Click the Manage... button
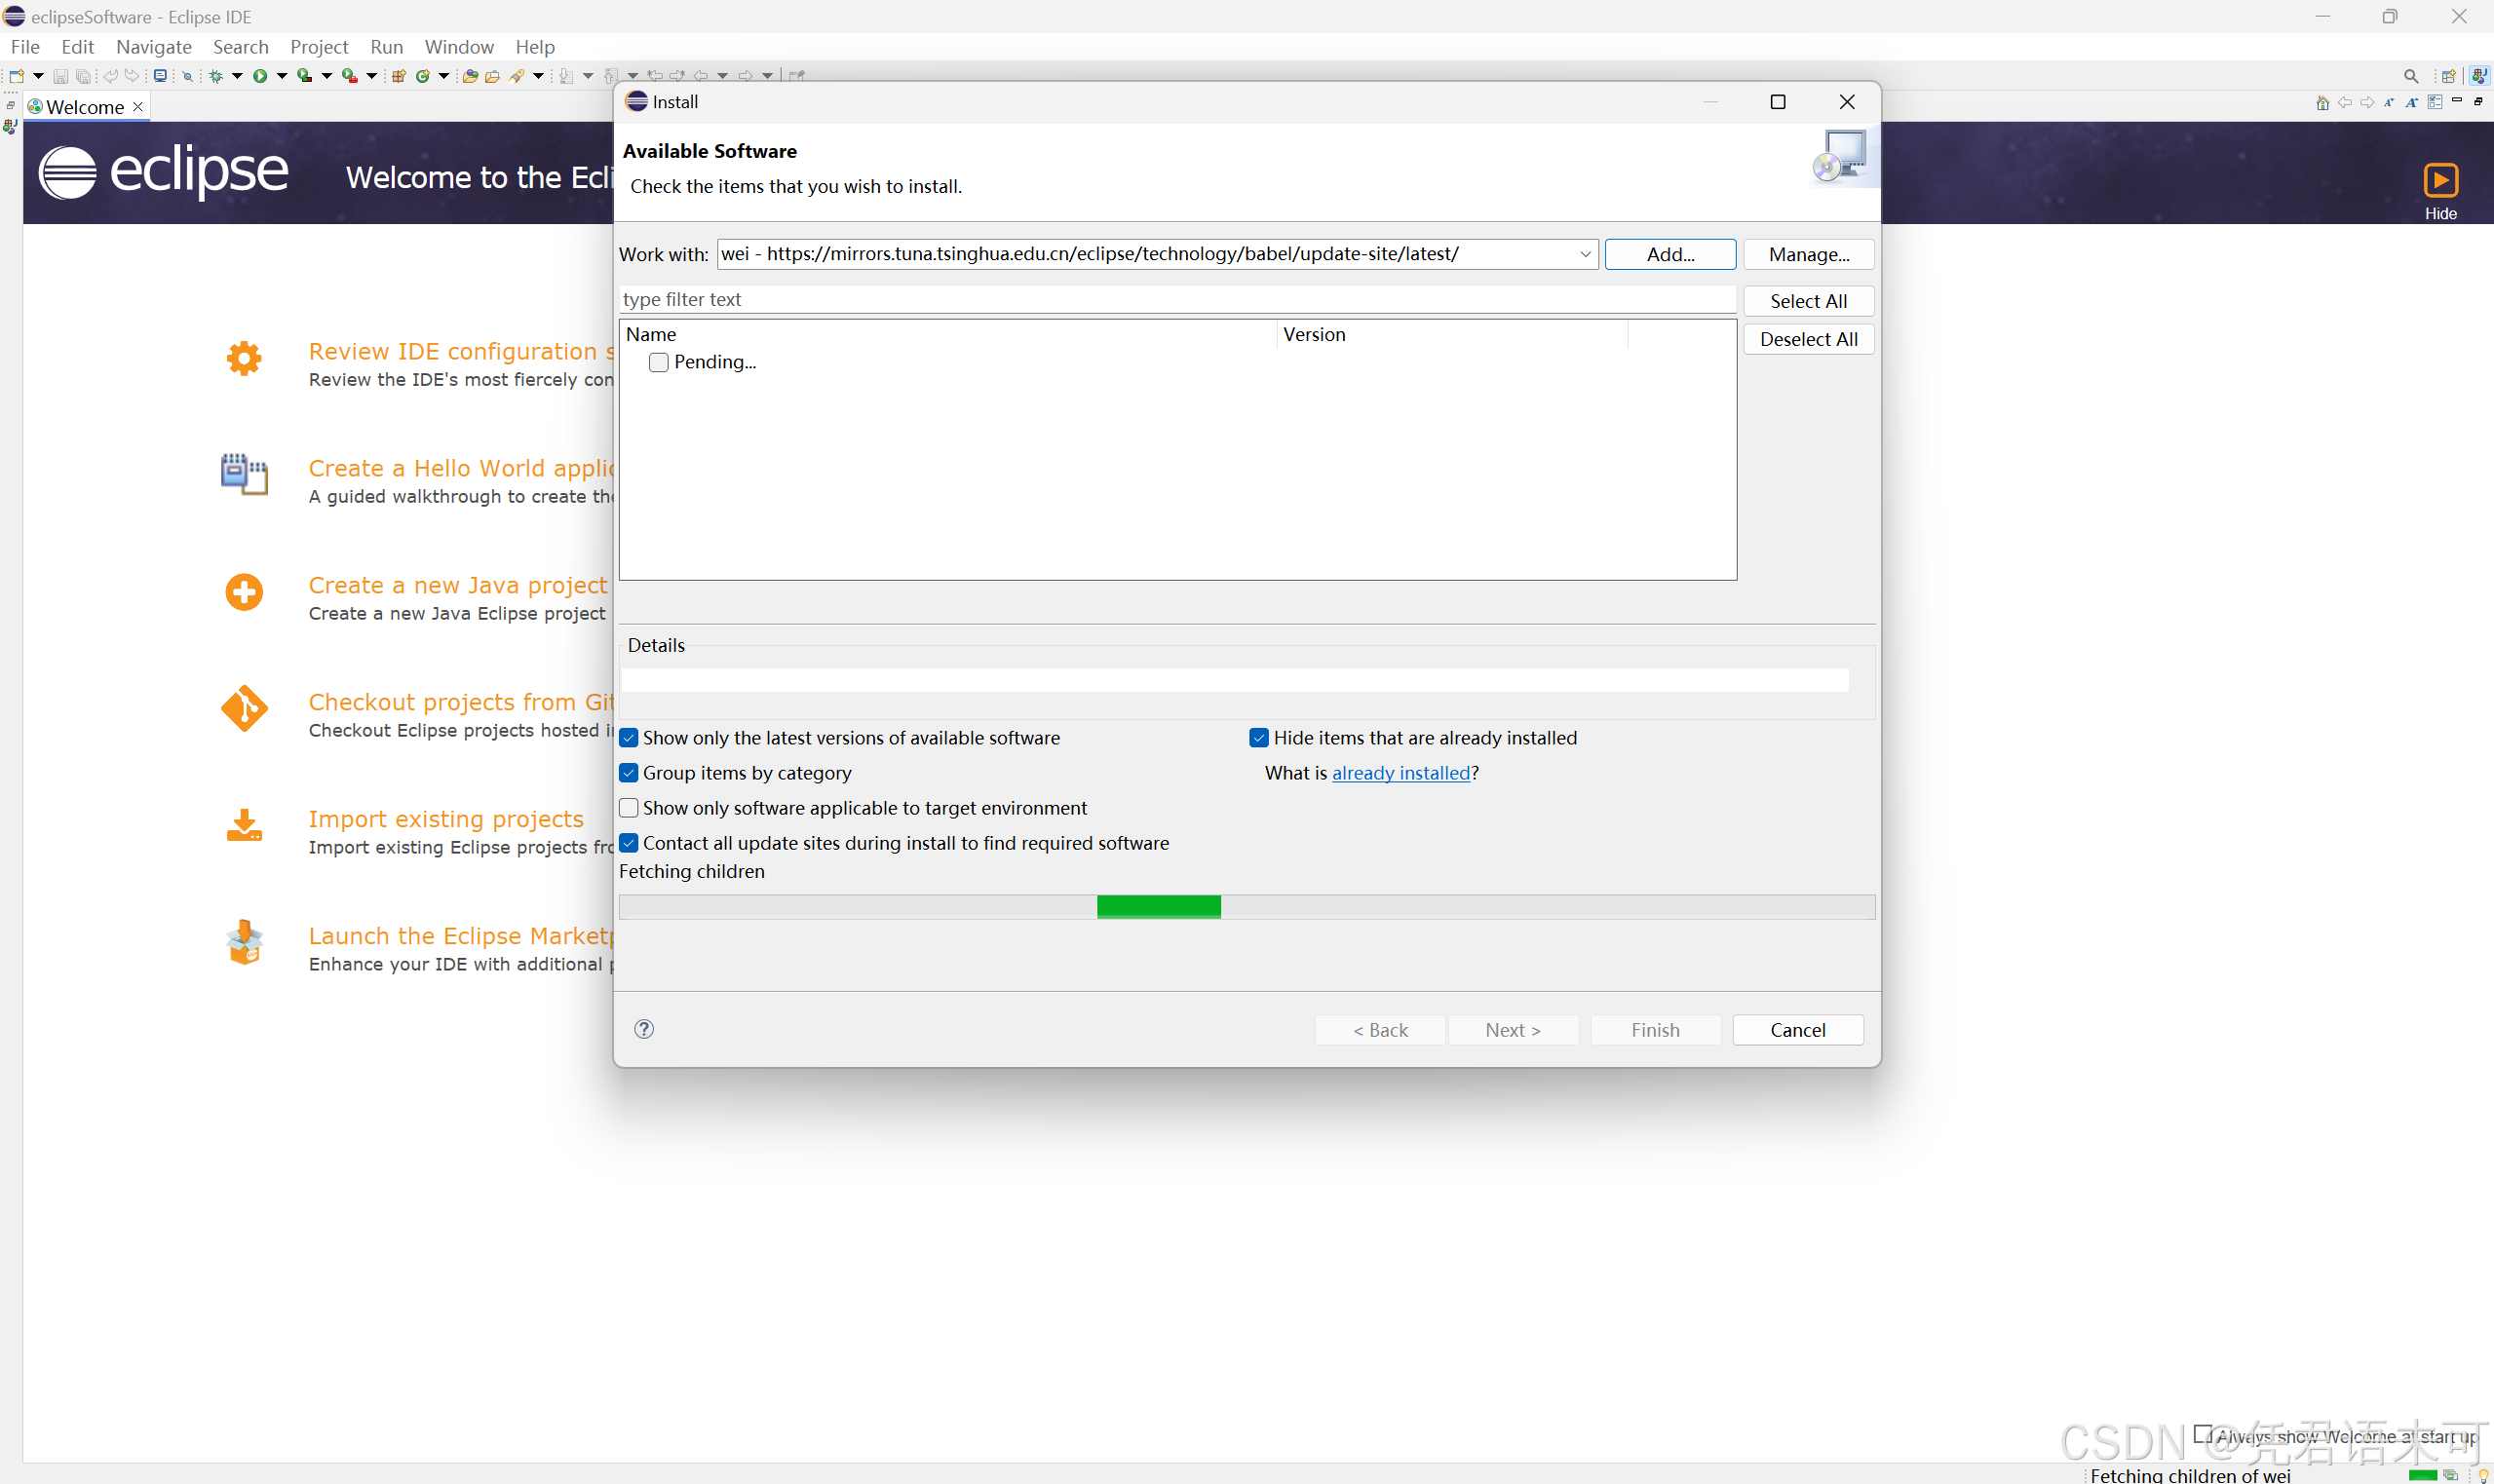The height and width of the screenshot is (1484, 2494). 1809,254
